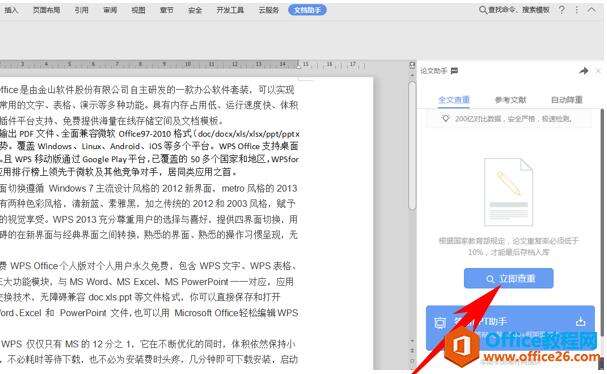607x374 pixels.
Task: Switch to the 参考文献 tab
Action: [x=511, y=100]
